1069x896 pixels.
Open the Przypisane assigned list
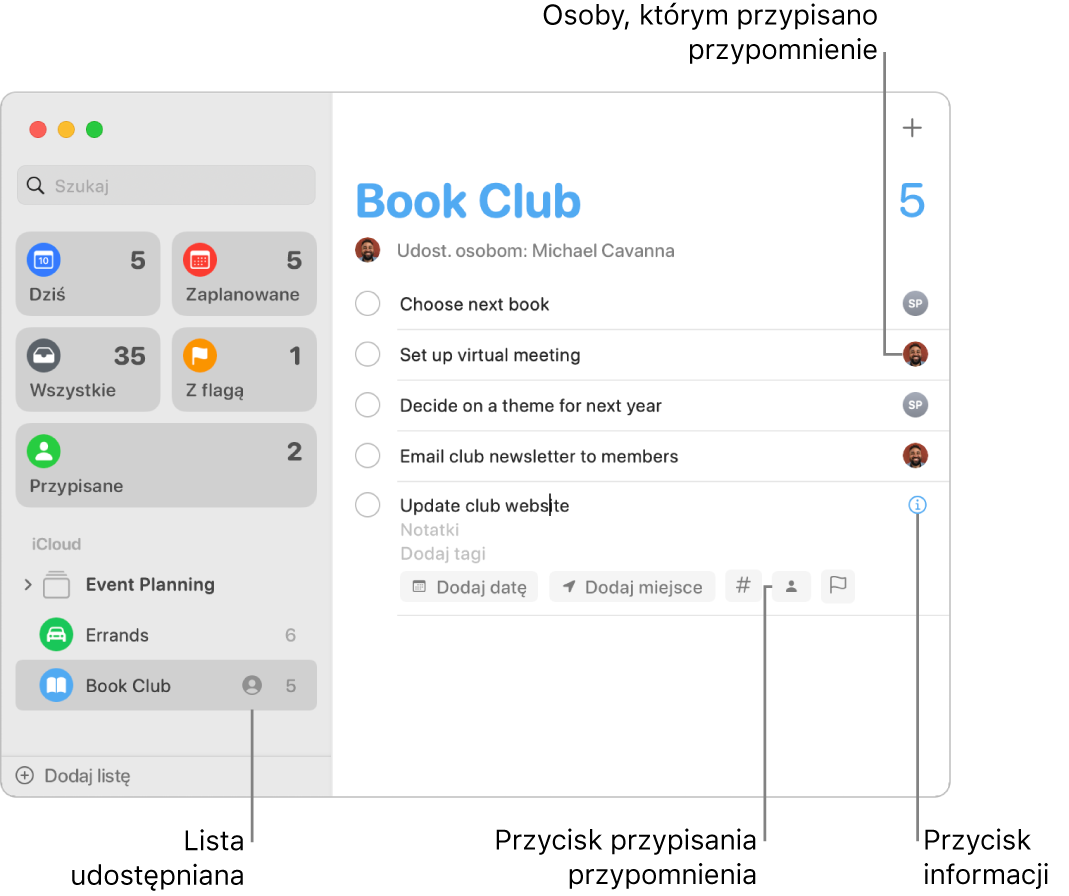coord(166,465)
